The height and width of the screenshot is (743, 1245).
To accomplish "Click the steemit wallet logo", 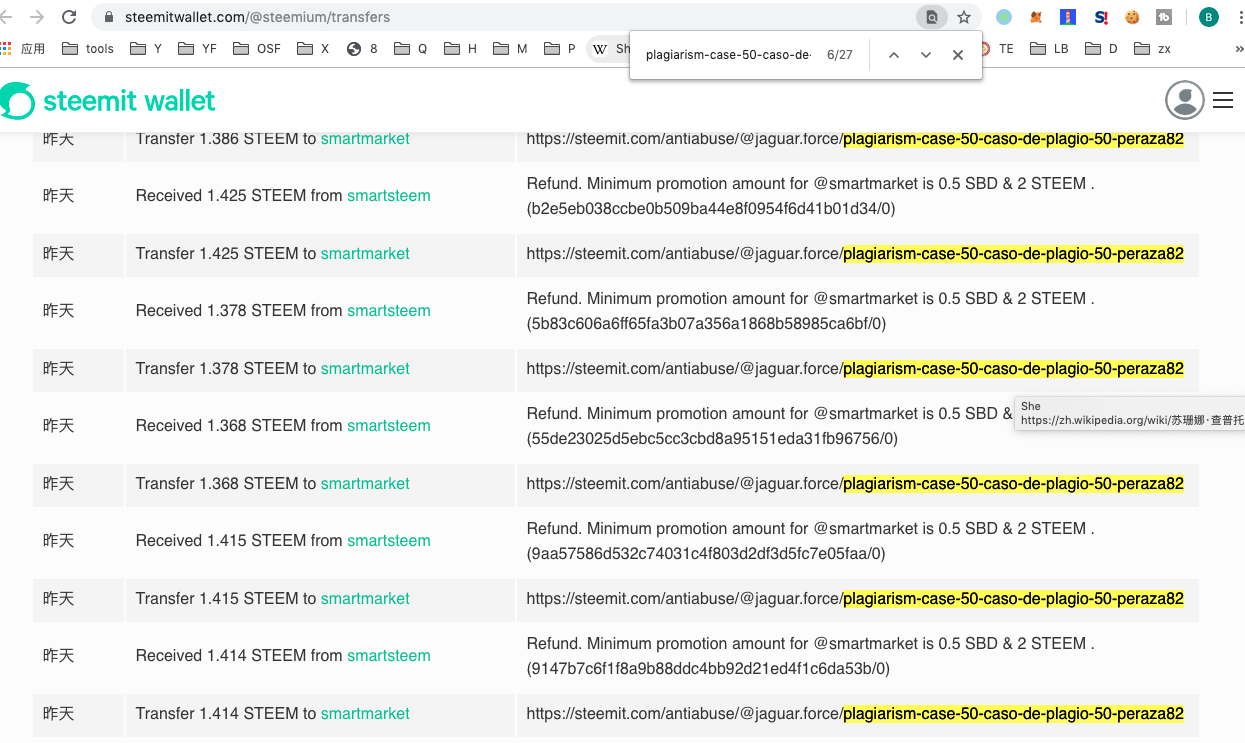I will click(108, 101).
